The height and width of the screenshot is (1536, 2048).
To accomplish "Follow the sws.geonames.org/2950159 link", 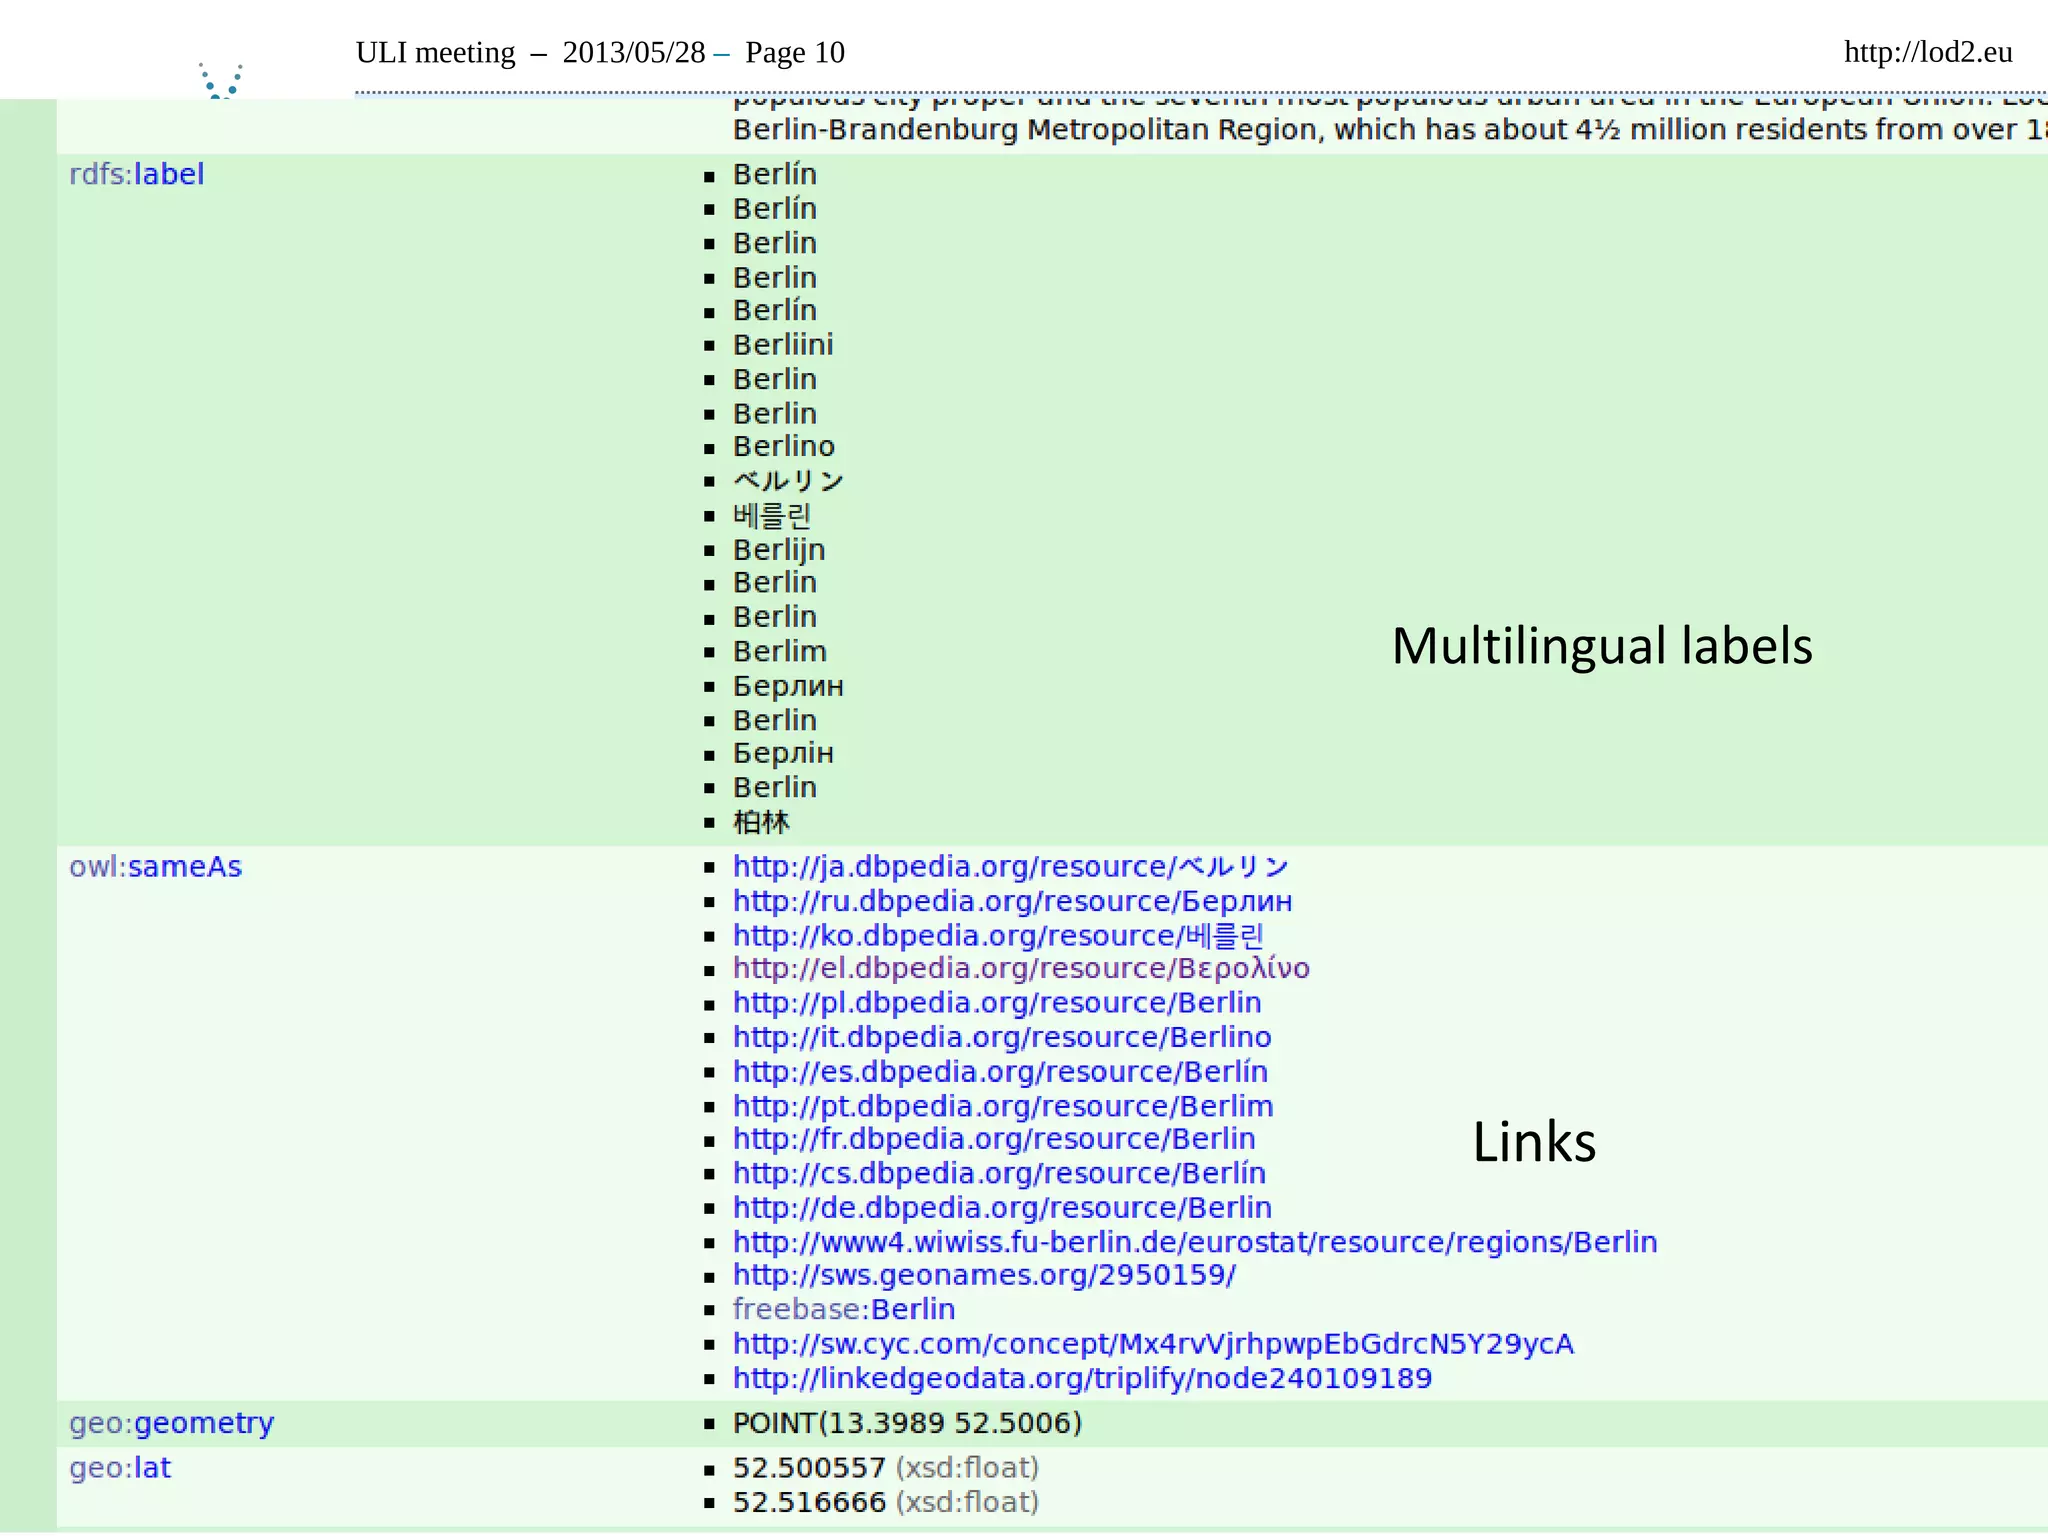I will click(x=984, y=1275).
